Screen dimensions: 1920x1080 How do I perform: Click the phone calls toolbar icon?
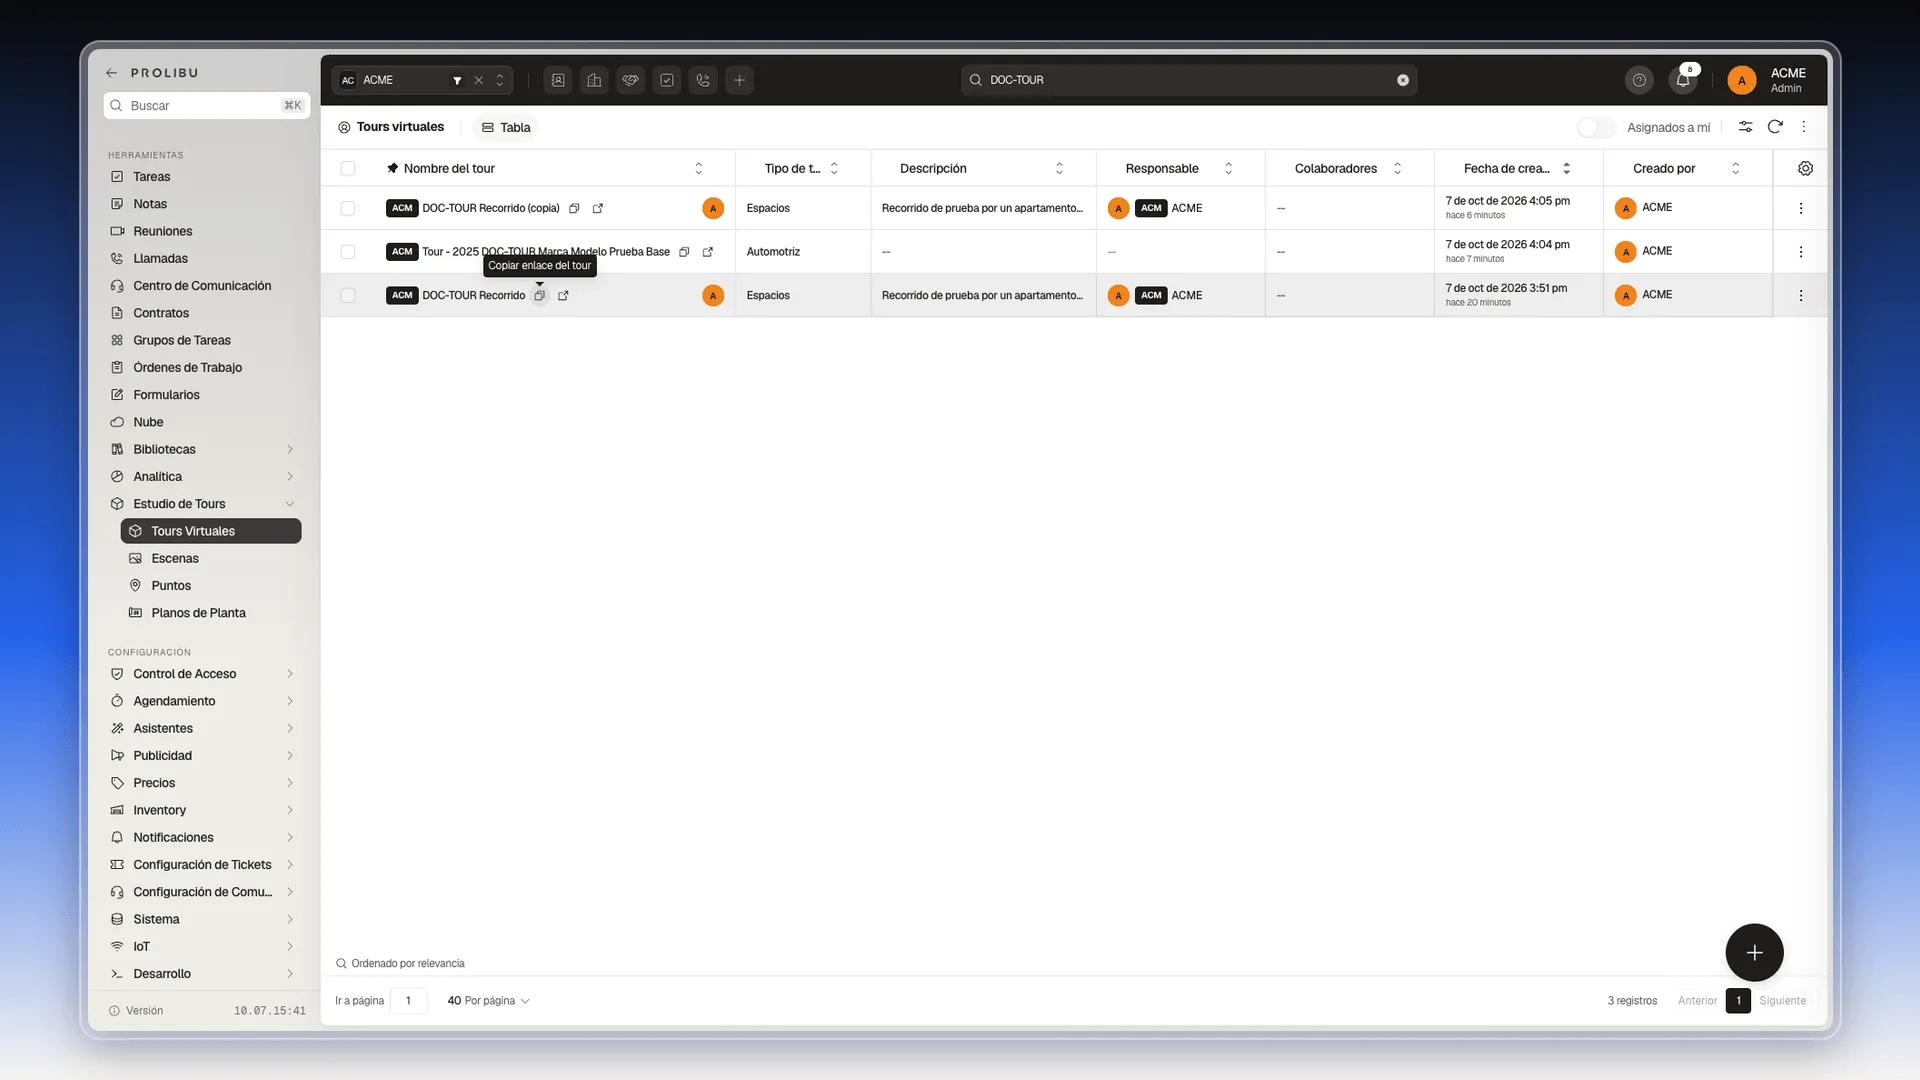click(x=703, y=80)
